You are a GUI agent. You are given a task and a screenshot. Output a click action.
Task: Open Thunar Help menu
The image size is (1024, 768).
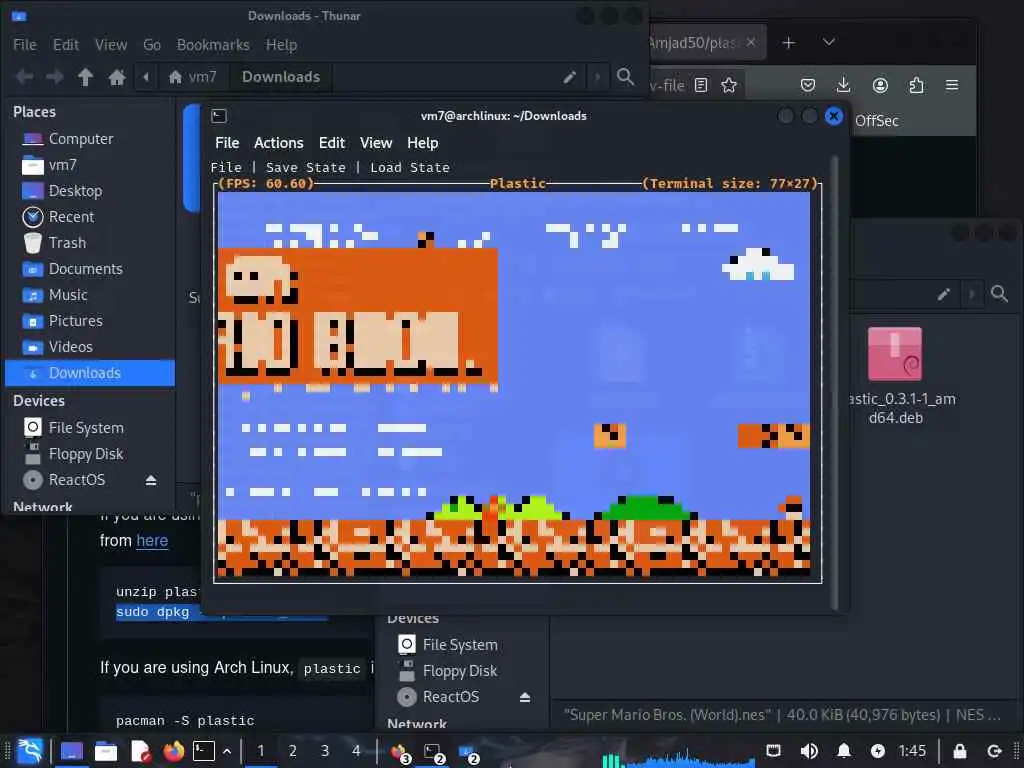[281, 44]
